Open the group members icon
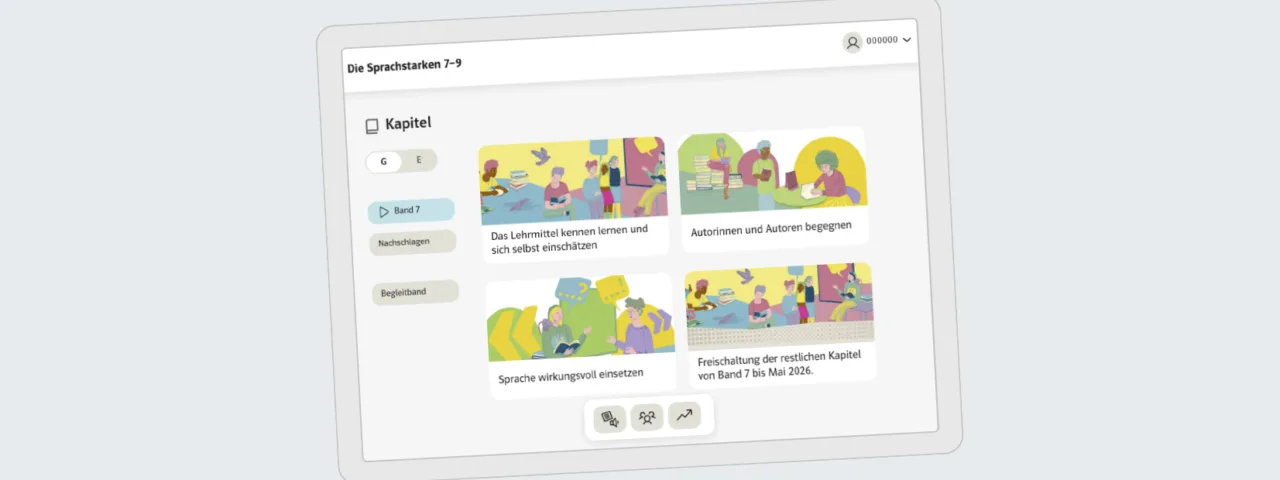Image resolution: width=1280 pixels, height=480 pixels. (x=646, y=418)
